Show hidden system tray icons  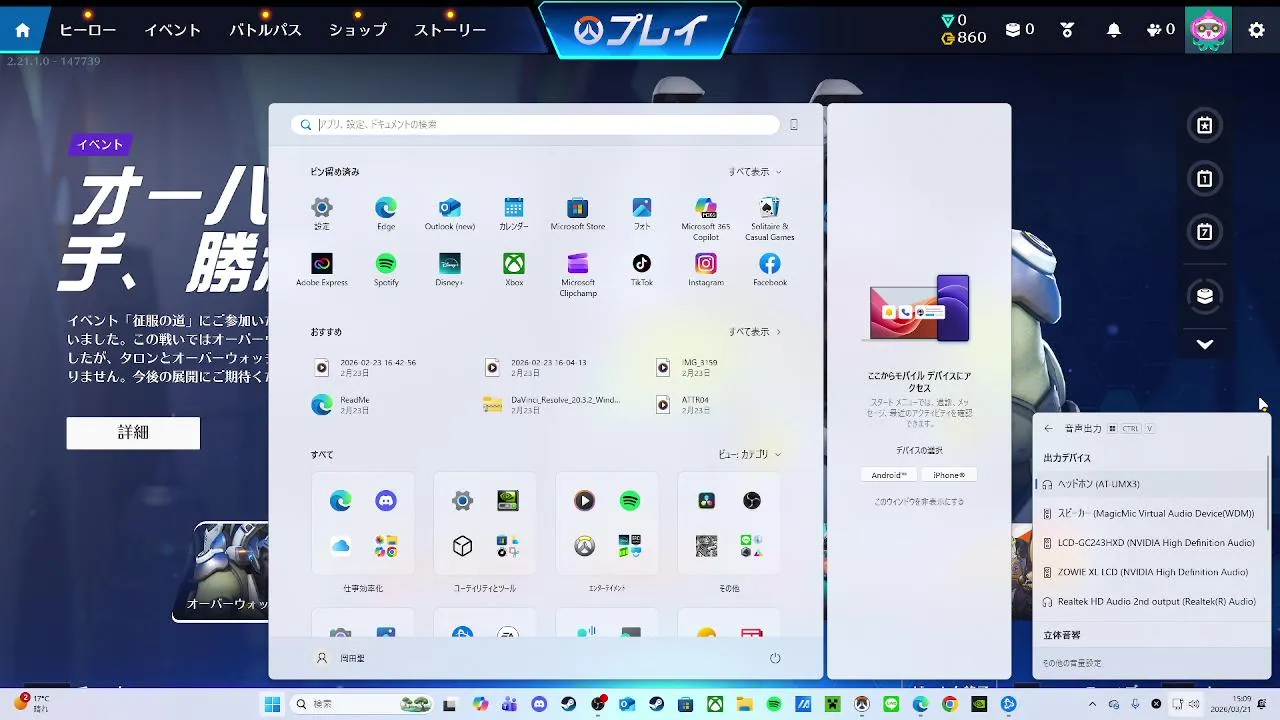(1092, 704)
